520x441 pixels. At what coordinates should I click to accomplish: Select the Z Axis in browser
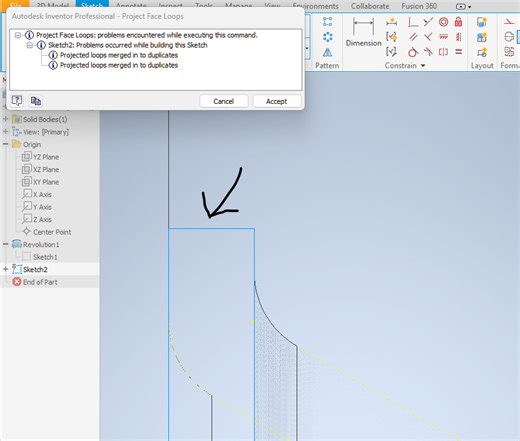point(37,219)
